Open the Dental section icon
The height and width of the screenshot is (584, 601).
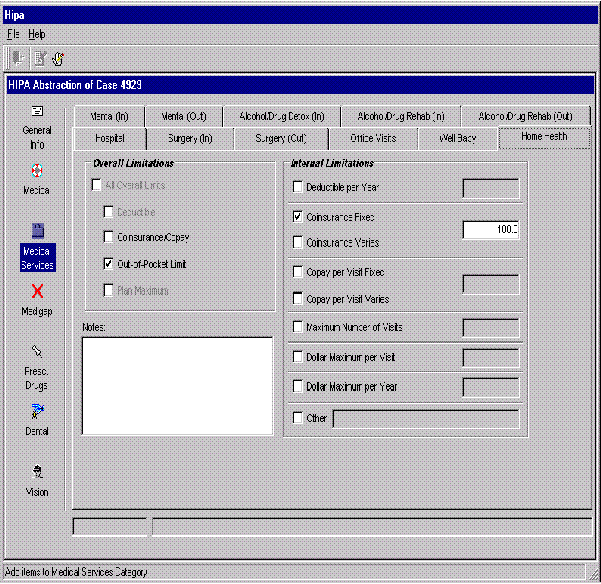pos(37,410)
